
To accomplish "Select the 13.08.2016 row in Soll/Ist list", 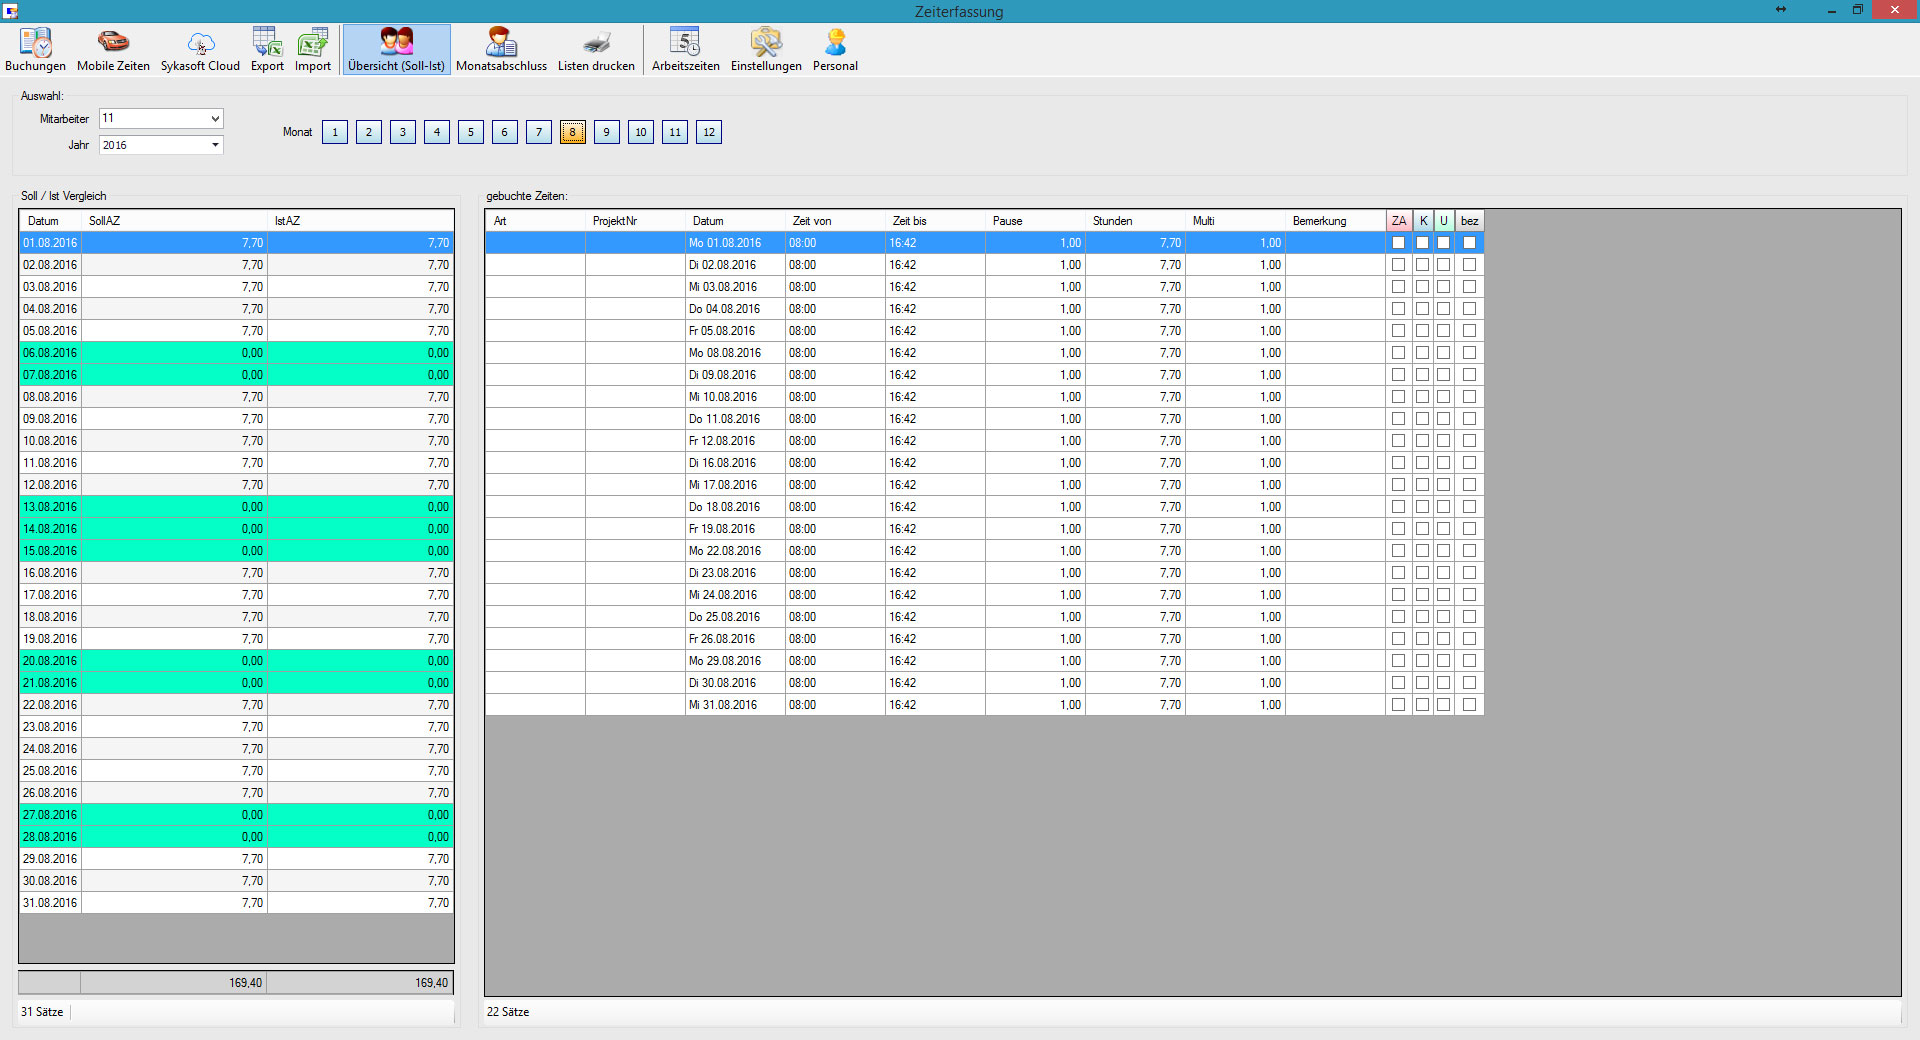I will pyautogui.click(x=50, y=507).
